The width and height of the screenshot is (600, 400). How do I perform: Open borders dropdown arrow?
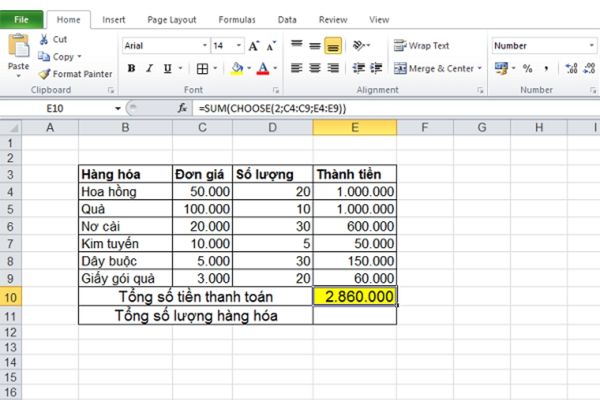pos(215,69)
